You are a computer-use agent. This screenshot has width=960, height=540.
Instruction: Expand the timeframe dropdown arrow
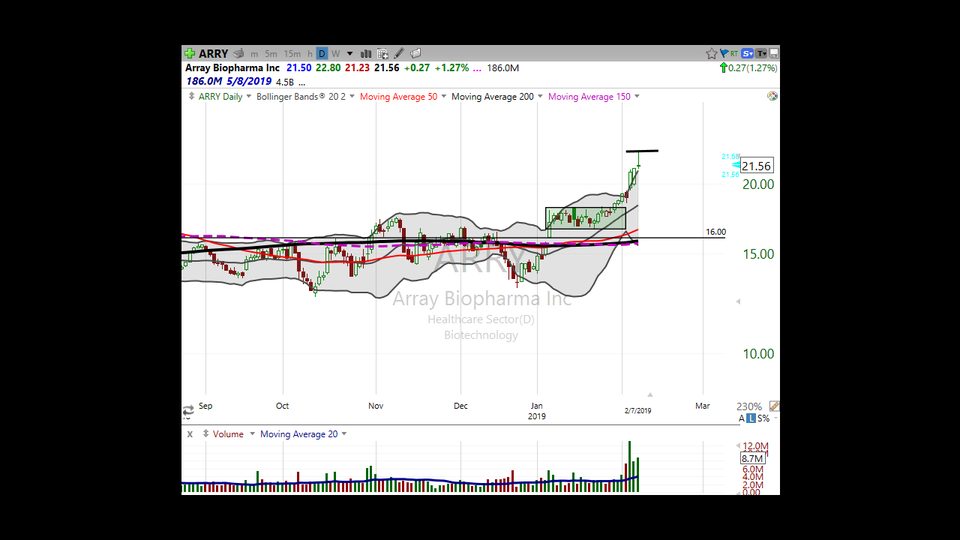(350, 54)
